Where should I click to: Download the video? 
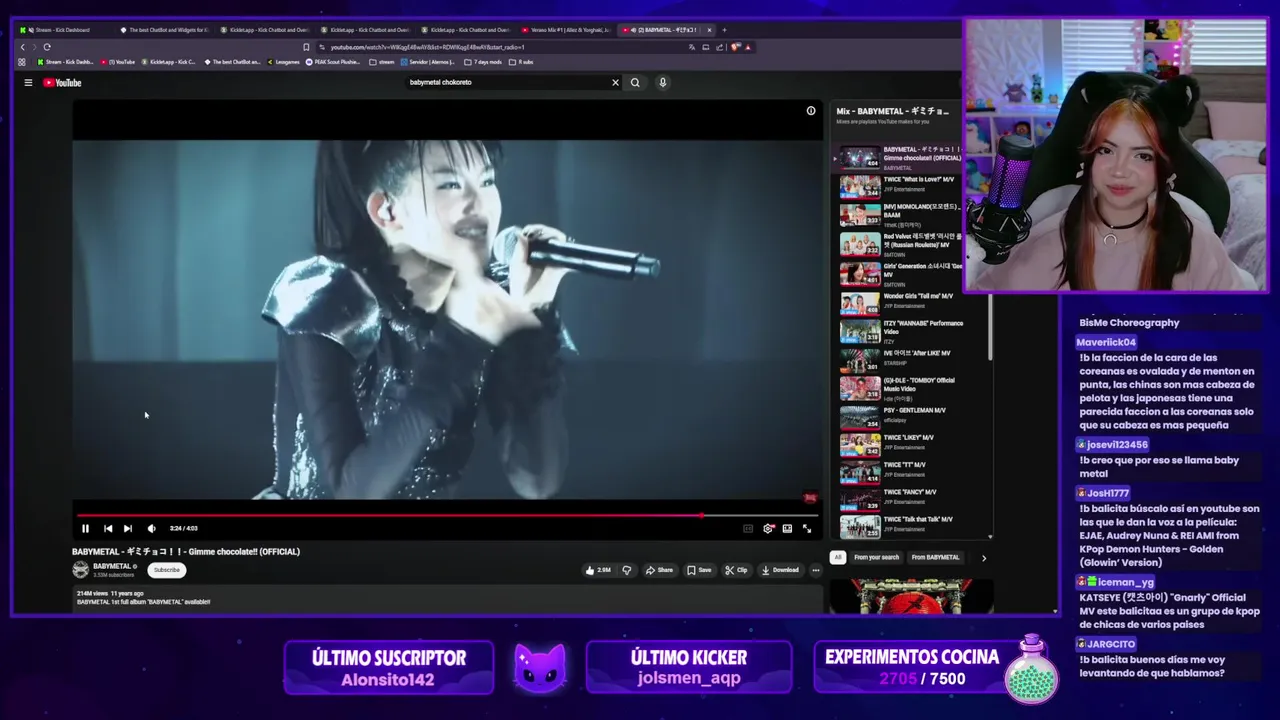pyautogui.click(x=780, y=570)
